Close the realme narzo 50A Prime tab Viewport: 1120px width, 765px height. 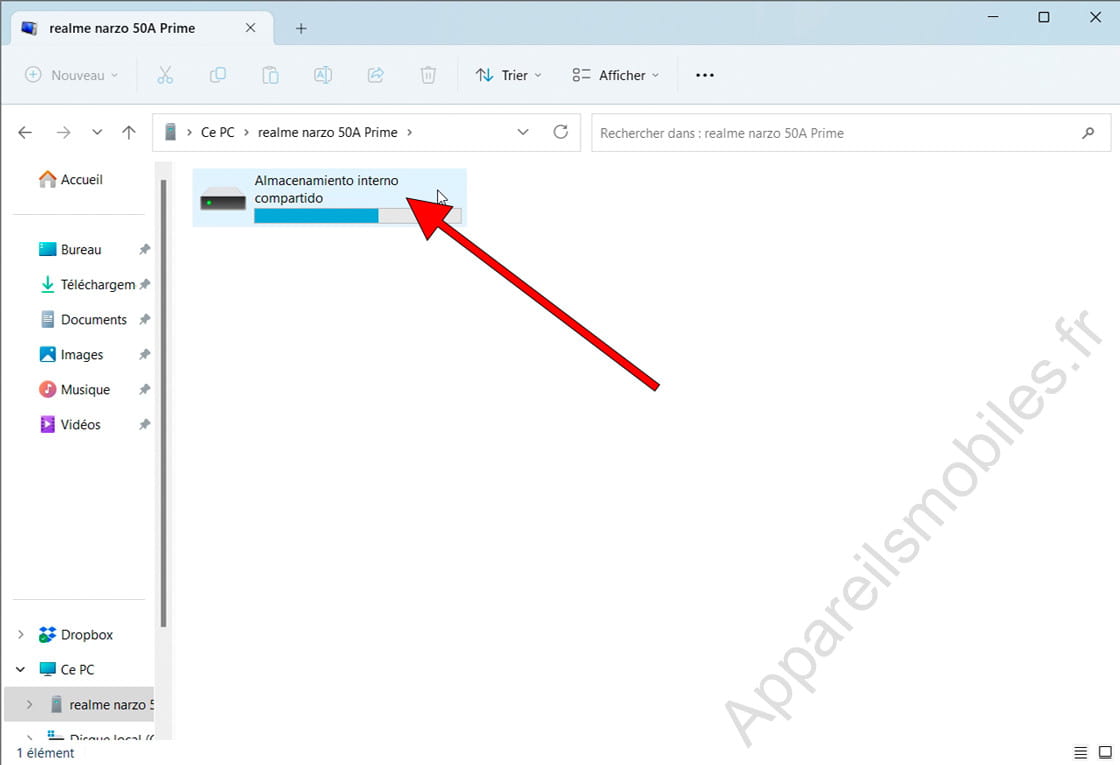[x=251, y=28]
